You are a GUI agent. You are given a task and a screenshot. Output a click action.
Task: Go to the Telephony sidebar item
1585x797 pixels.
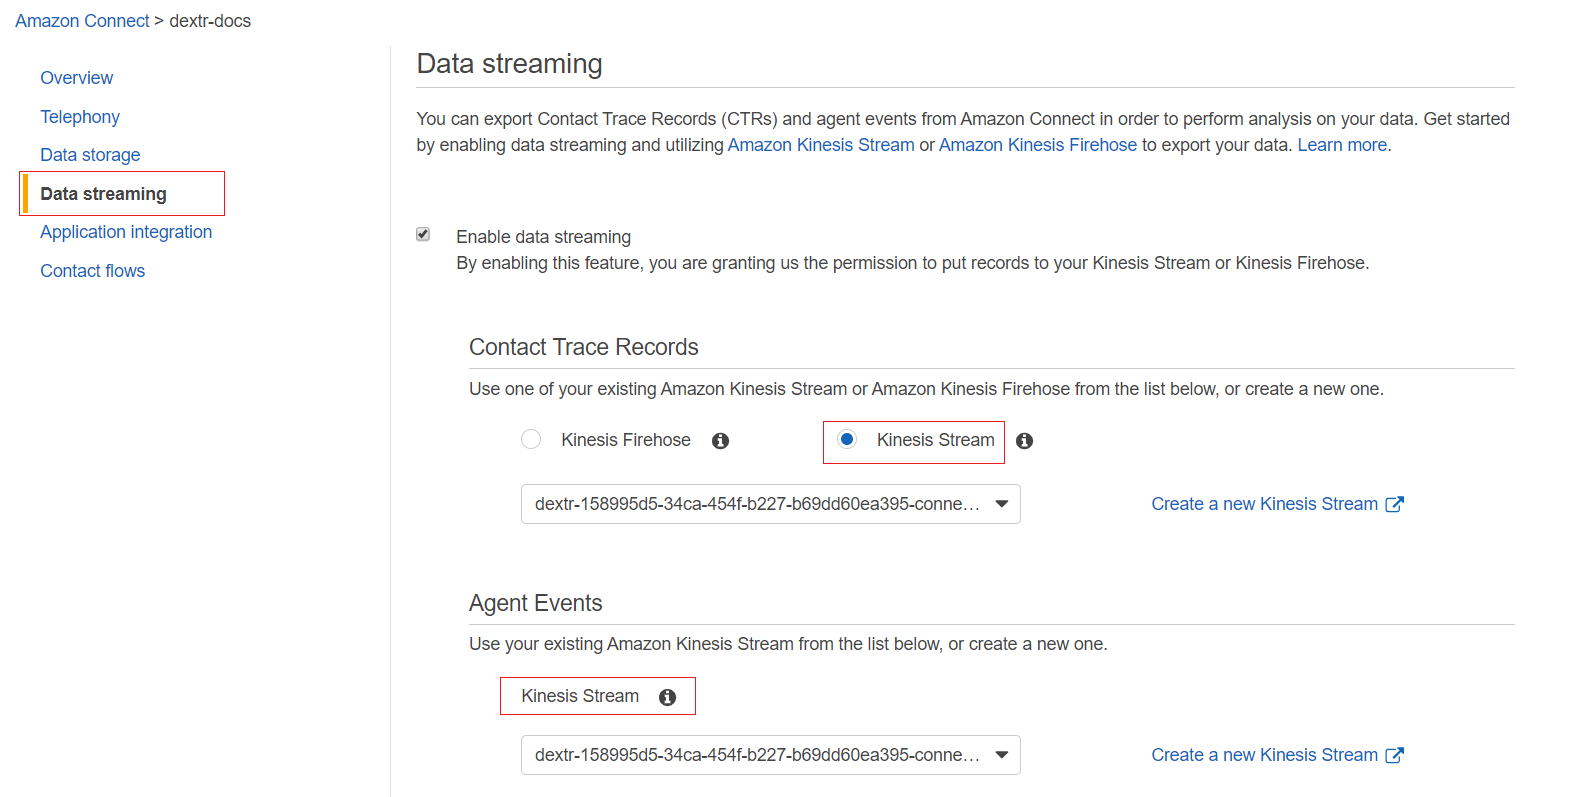coord(80,117)
